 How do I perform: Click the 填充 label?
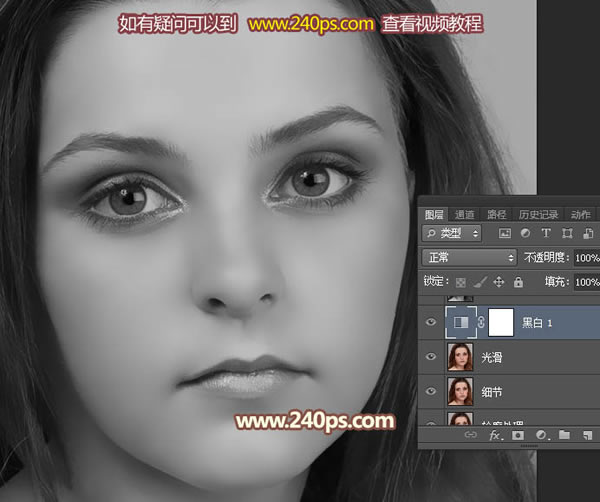(557, 282)
